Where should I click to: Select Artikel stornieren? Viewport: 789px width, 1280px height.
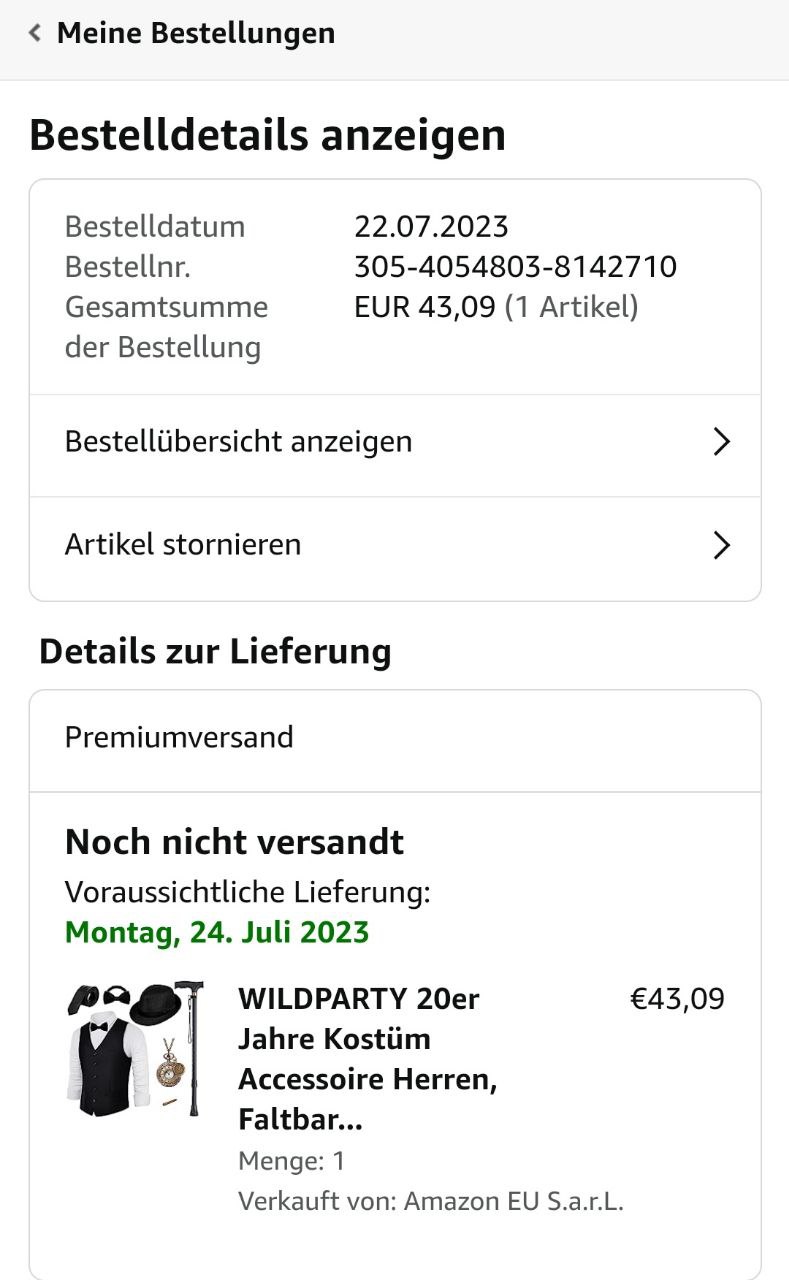tap(183, 545)
